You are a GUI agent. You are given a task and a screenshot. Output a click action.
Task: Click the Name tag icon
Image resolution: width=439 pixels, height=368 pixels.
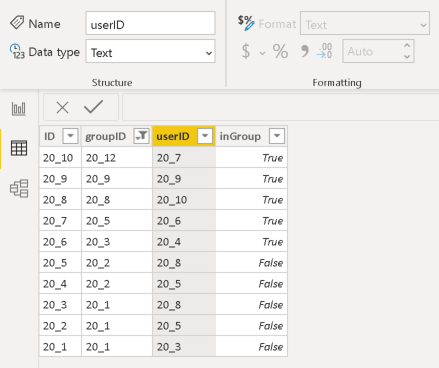pos(17,23)
